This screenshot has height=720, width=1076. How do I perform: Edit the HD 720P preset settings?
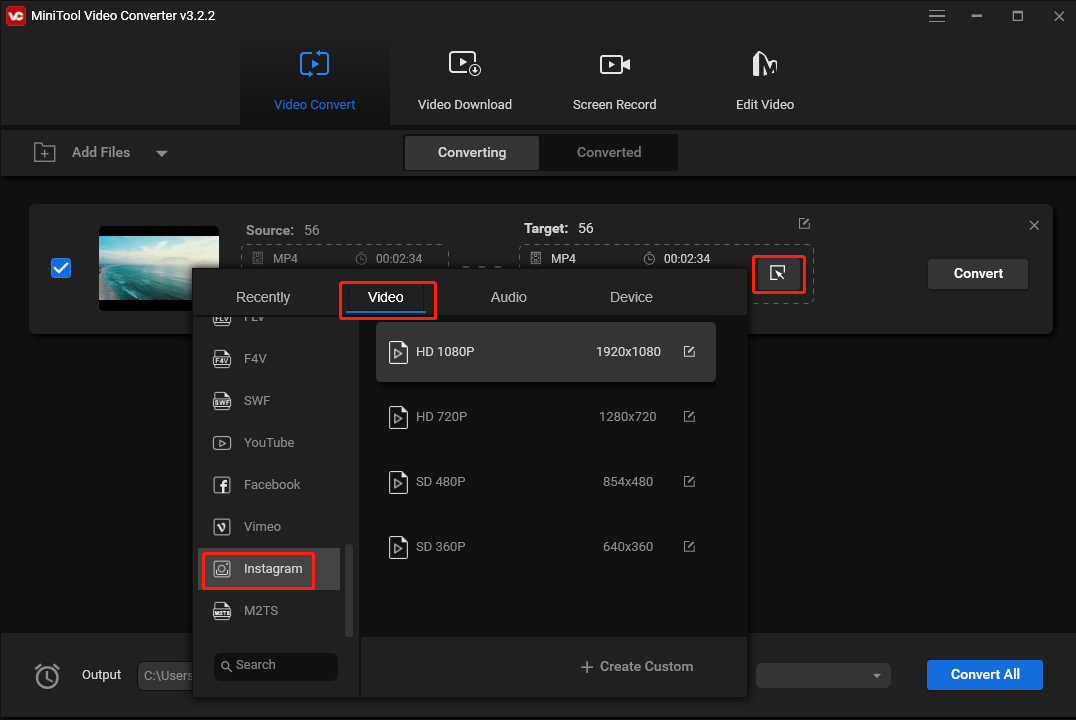click(690, 417)
